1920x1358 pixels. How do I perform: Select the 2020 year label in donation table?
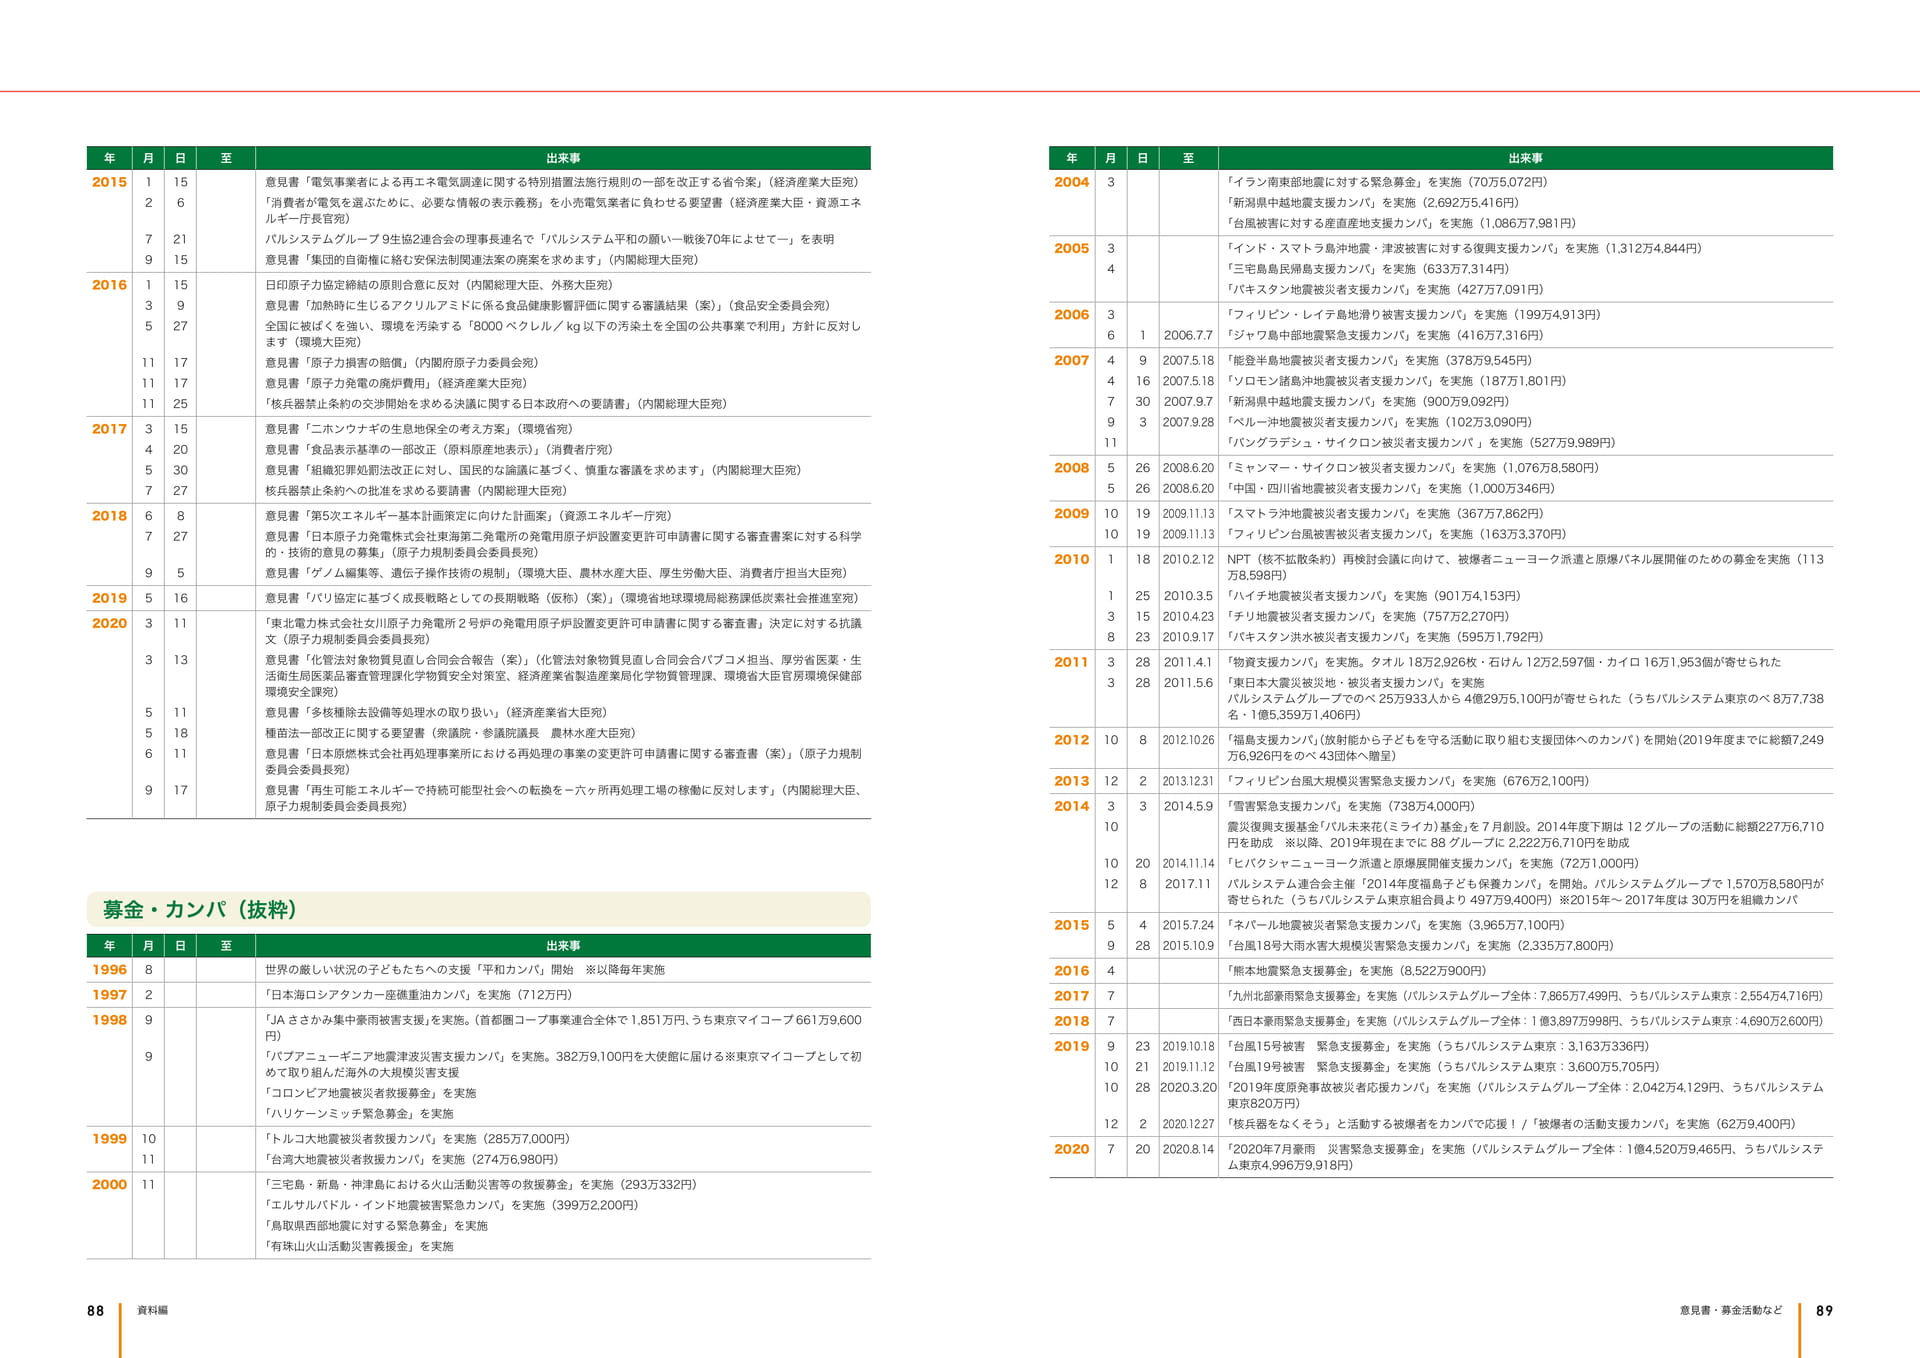pos(1071,1149)
